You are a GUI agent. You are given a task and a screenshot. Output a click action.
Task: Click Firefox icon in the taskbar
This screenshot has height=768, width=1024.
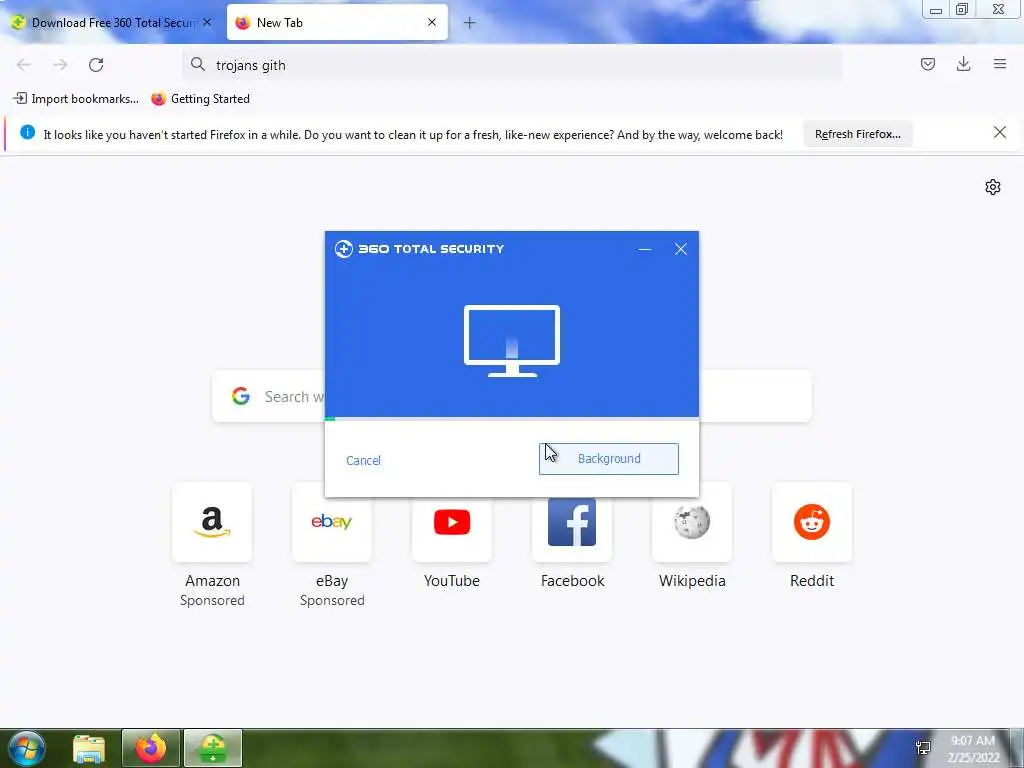click(x=151, y=748)
